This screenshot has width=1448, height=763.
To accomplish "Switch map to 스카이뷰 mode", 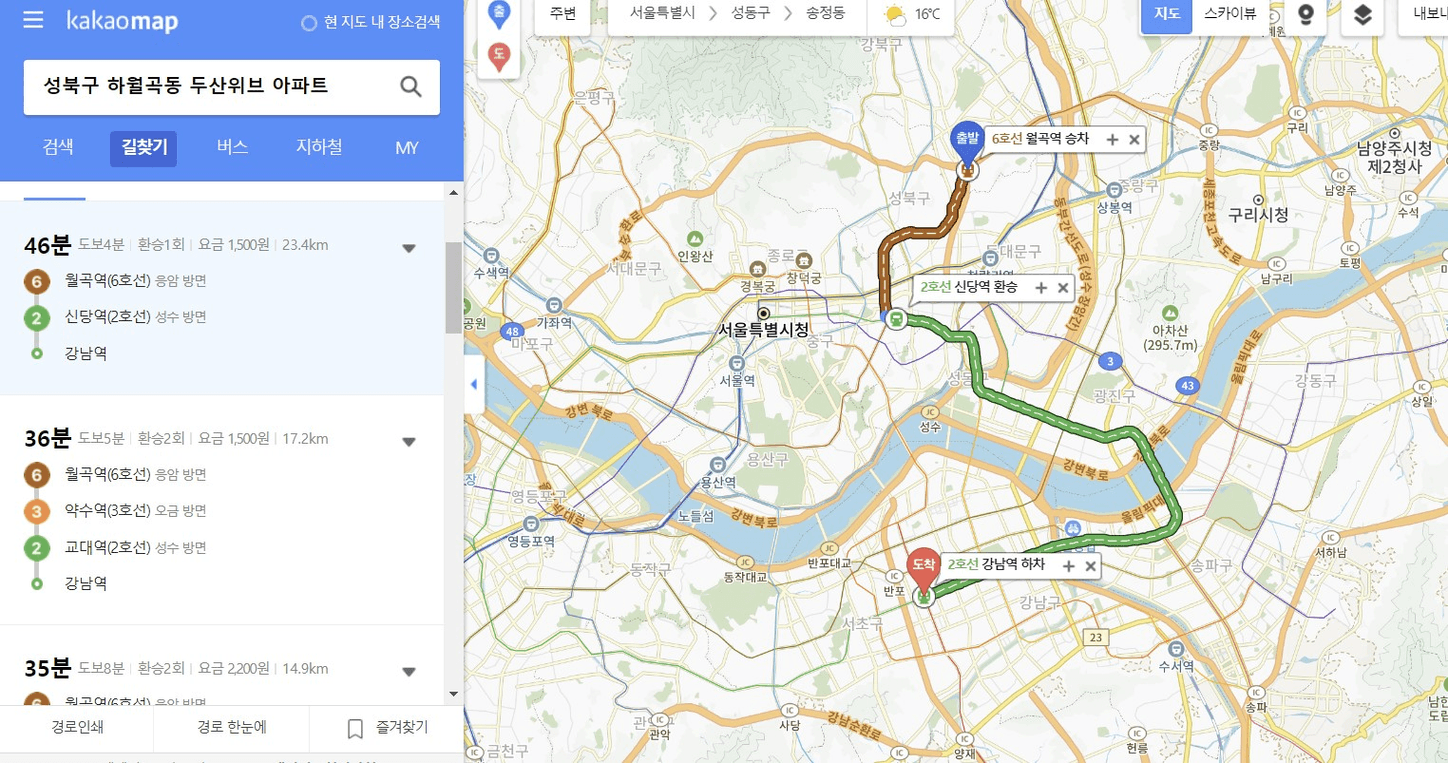I will coord(1230,14).
